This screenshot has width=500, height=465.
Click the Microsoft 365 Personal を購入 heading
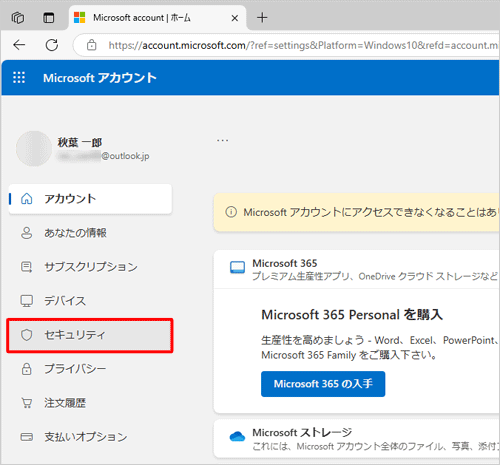352,315
